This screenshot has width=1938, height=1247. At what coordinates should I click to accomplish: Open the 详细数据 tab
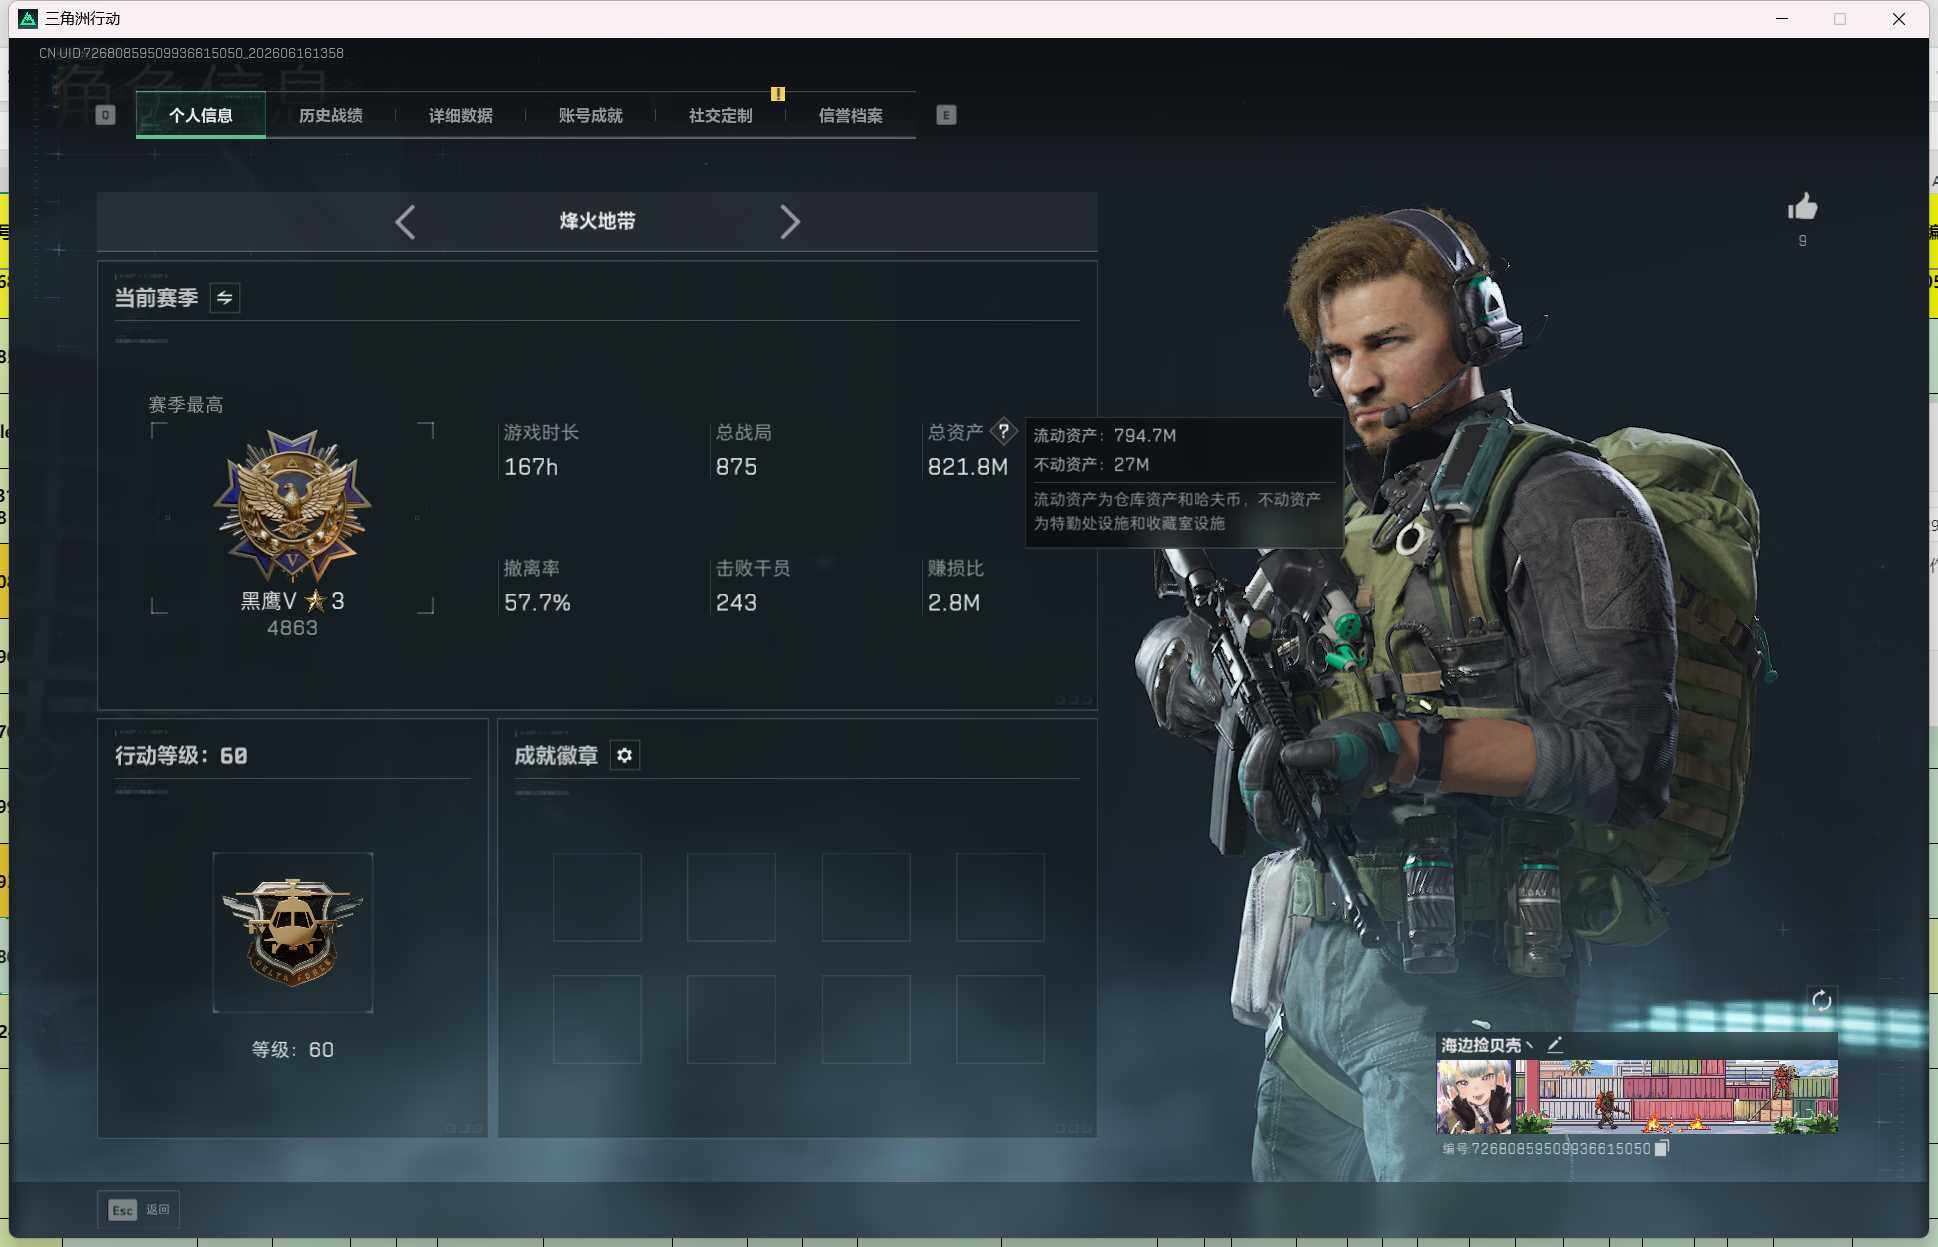coord(461,115)
